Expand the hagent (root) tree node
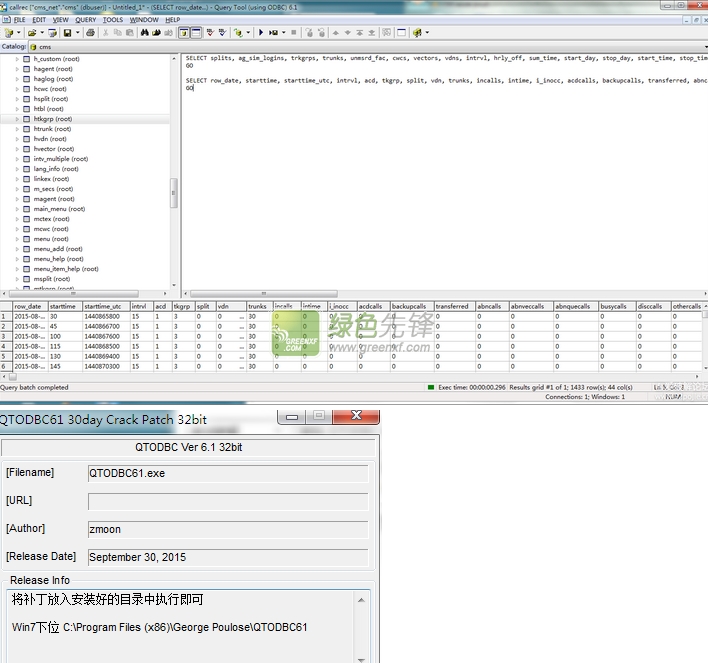The height and width of the screenshot is (663, 708). [x=17, y=69]
